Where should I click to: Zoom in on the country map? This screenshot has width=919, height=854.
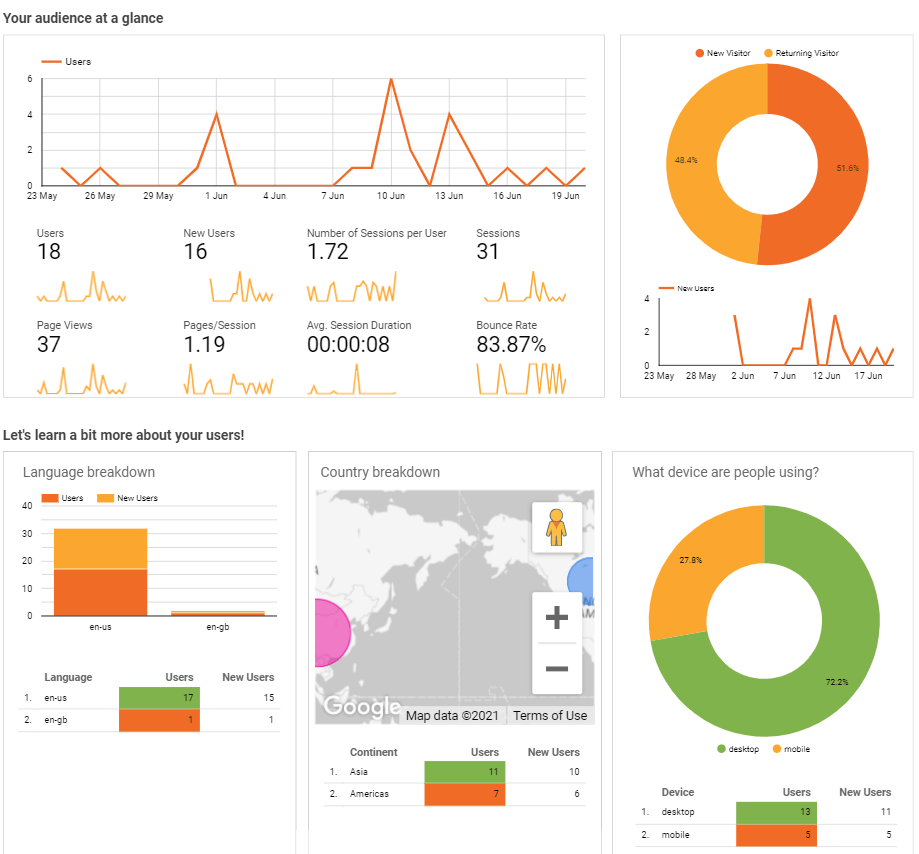pos(557,618)
